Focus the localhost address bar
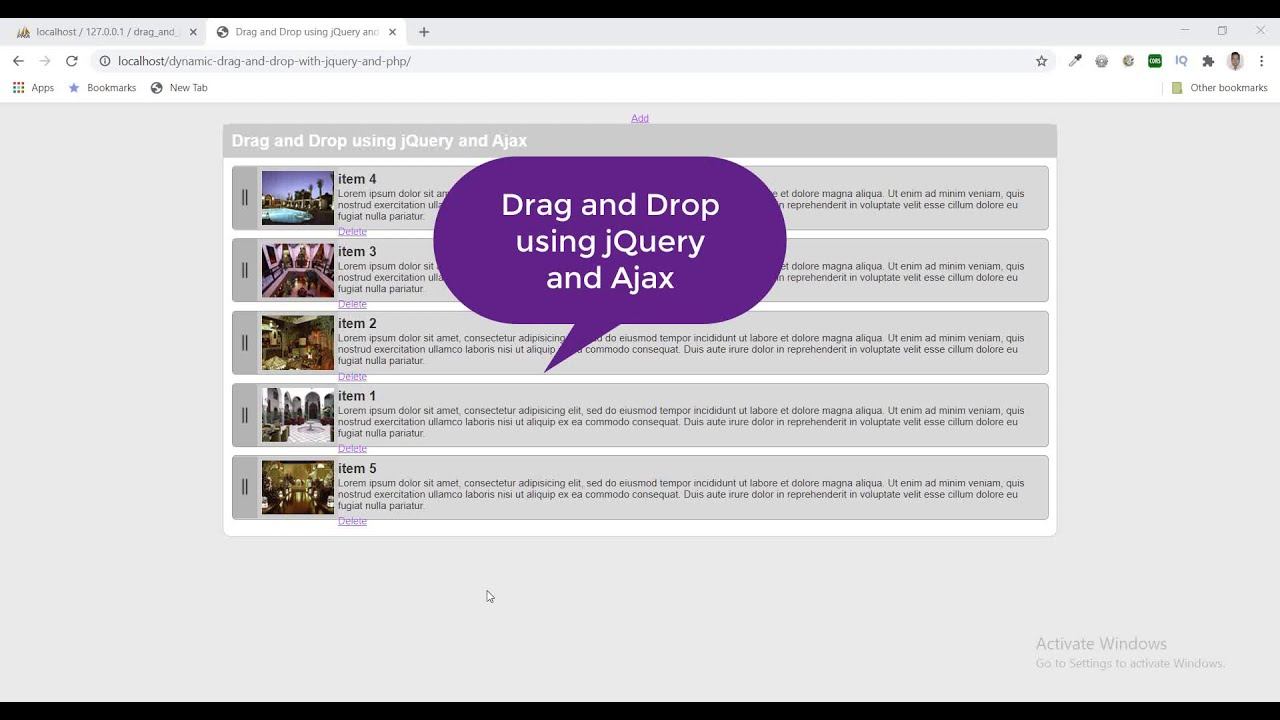The image size is (1280, 720). pos(570,61)
